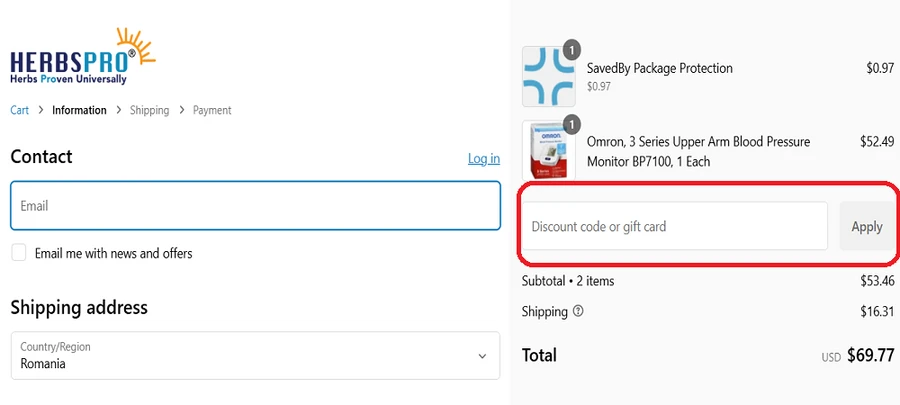This screenshot has width=900, height=405.
Task: Click the Shipping help question mark icon
Action: pyautogui.click(x=579, y=312)
